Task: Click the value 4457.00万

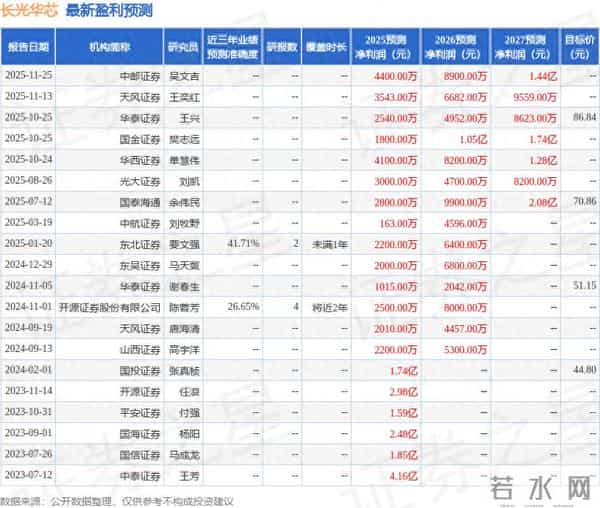Action: (465, 329)
